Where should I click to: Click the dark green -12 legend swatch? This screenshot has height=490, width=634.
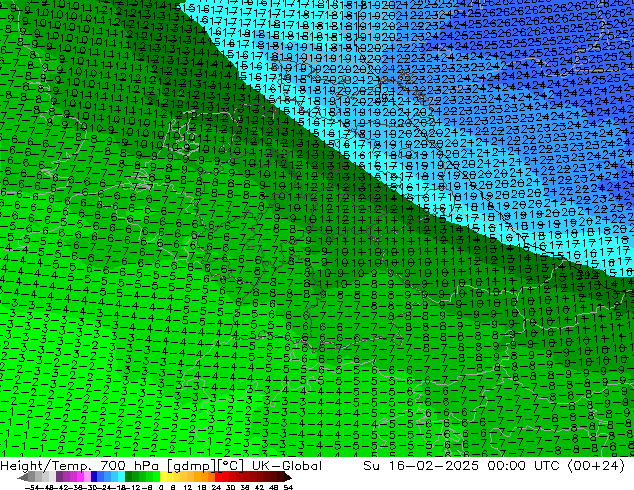[129, 476]
